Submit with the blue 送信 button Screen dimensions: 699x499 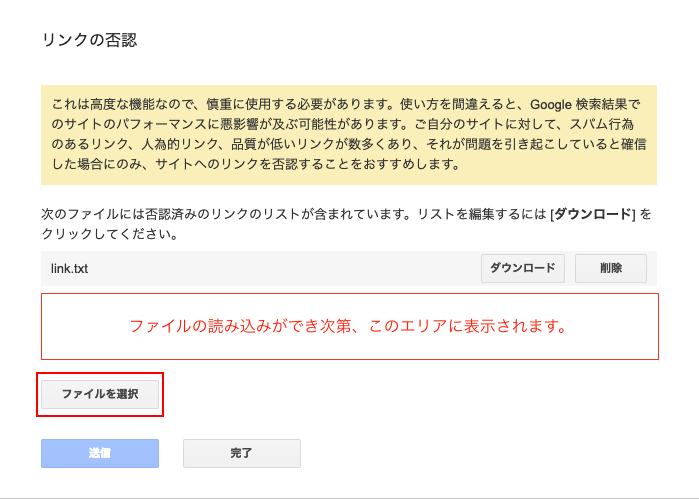coord(100,453)
